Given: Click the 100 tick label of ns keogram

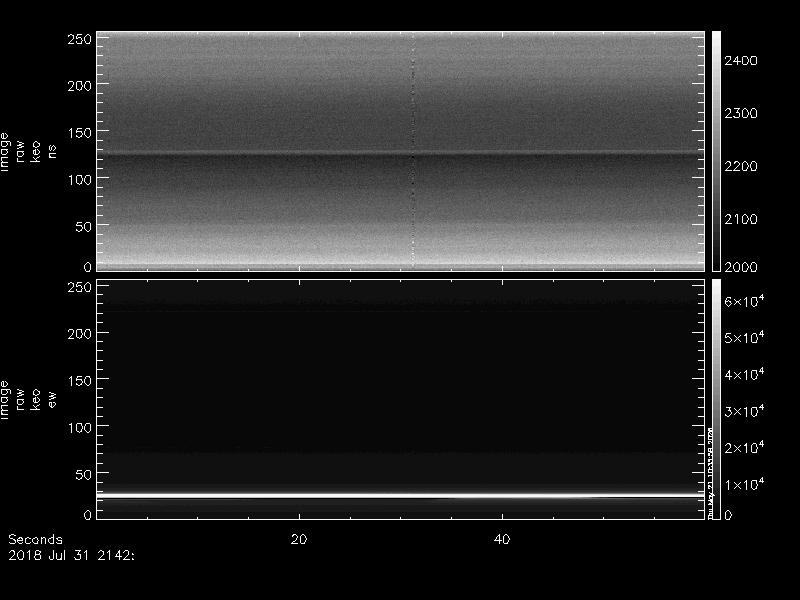Looking at the screenshot, I should point(80,180).
